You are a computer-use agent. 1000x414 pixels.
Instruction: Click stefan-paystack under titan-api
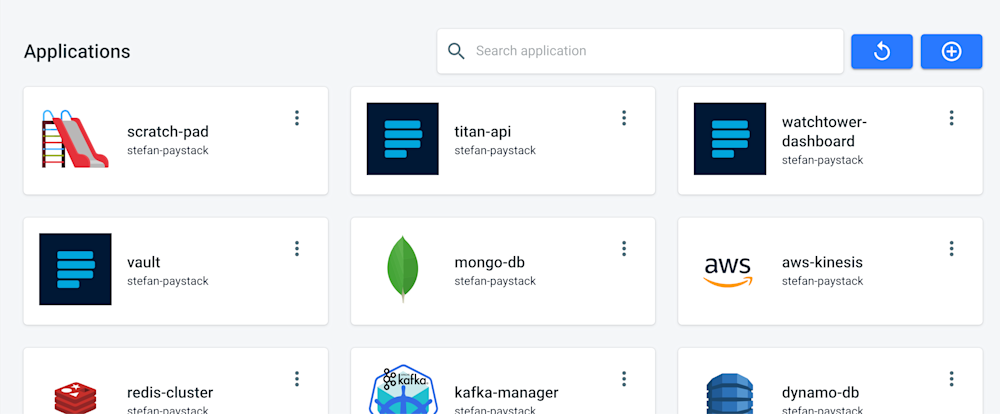pyautogui.click(x=495, y=151)
